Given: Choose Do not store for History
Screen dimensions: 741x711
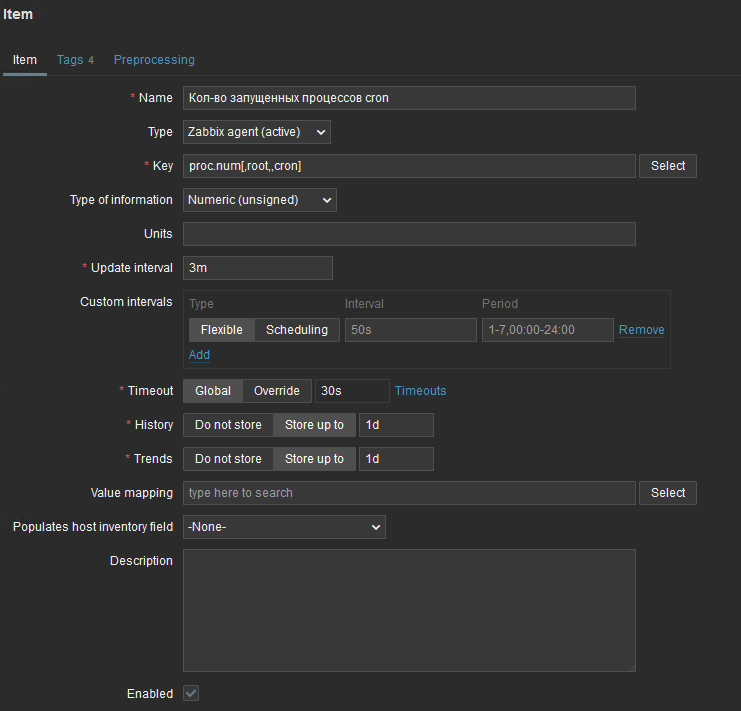Looking at the screenshot, I should [x=228, y=425].
